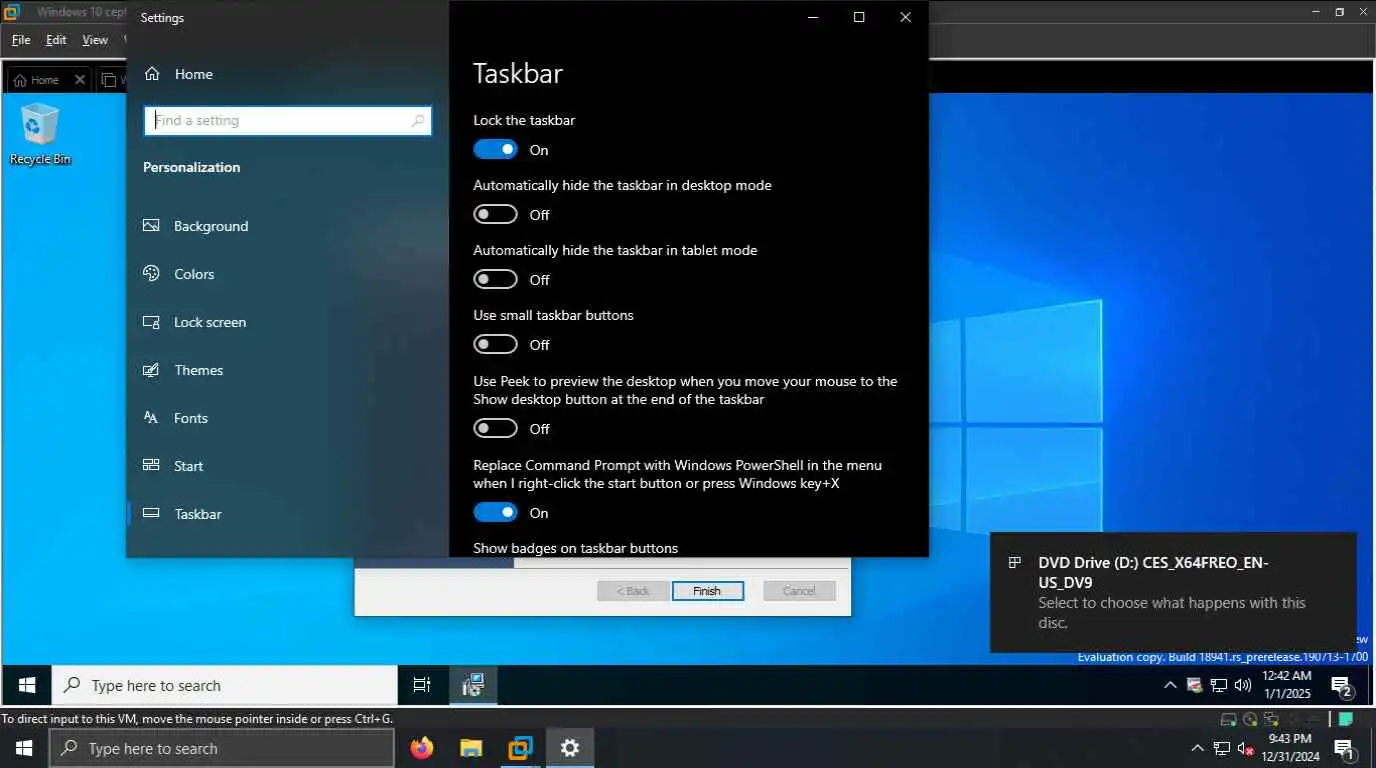
Task: Click VMware CD/DVD drive status icon
Action: 1250,719
